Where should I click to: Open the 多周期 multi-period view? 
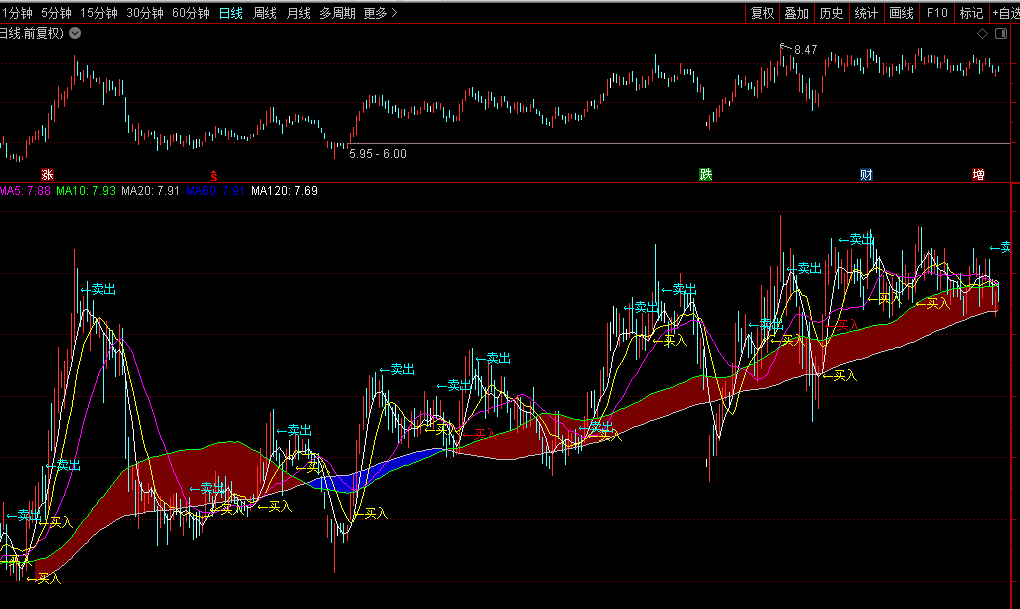click(x=337, y=13)
